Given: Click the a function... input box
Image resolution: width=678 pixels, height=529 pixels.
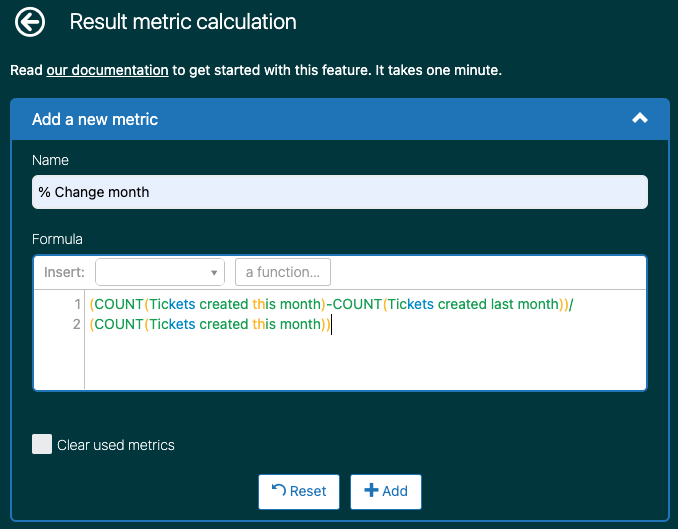Looking at the screenshot, I should click(282, 272).
